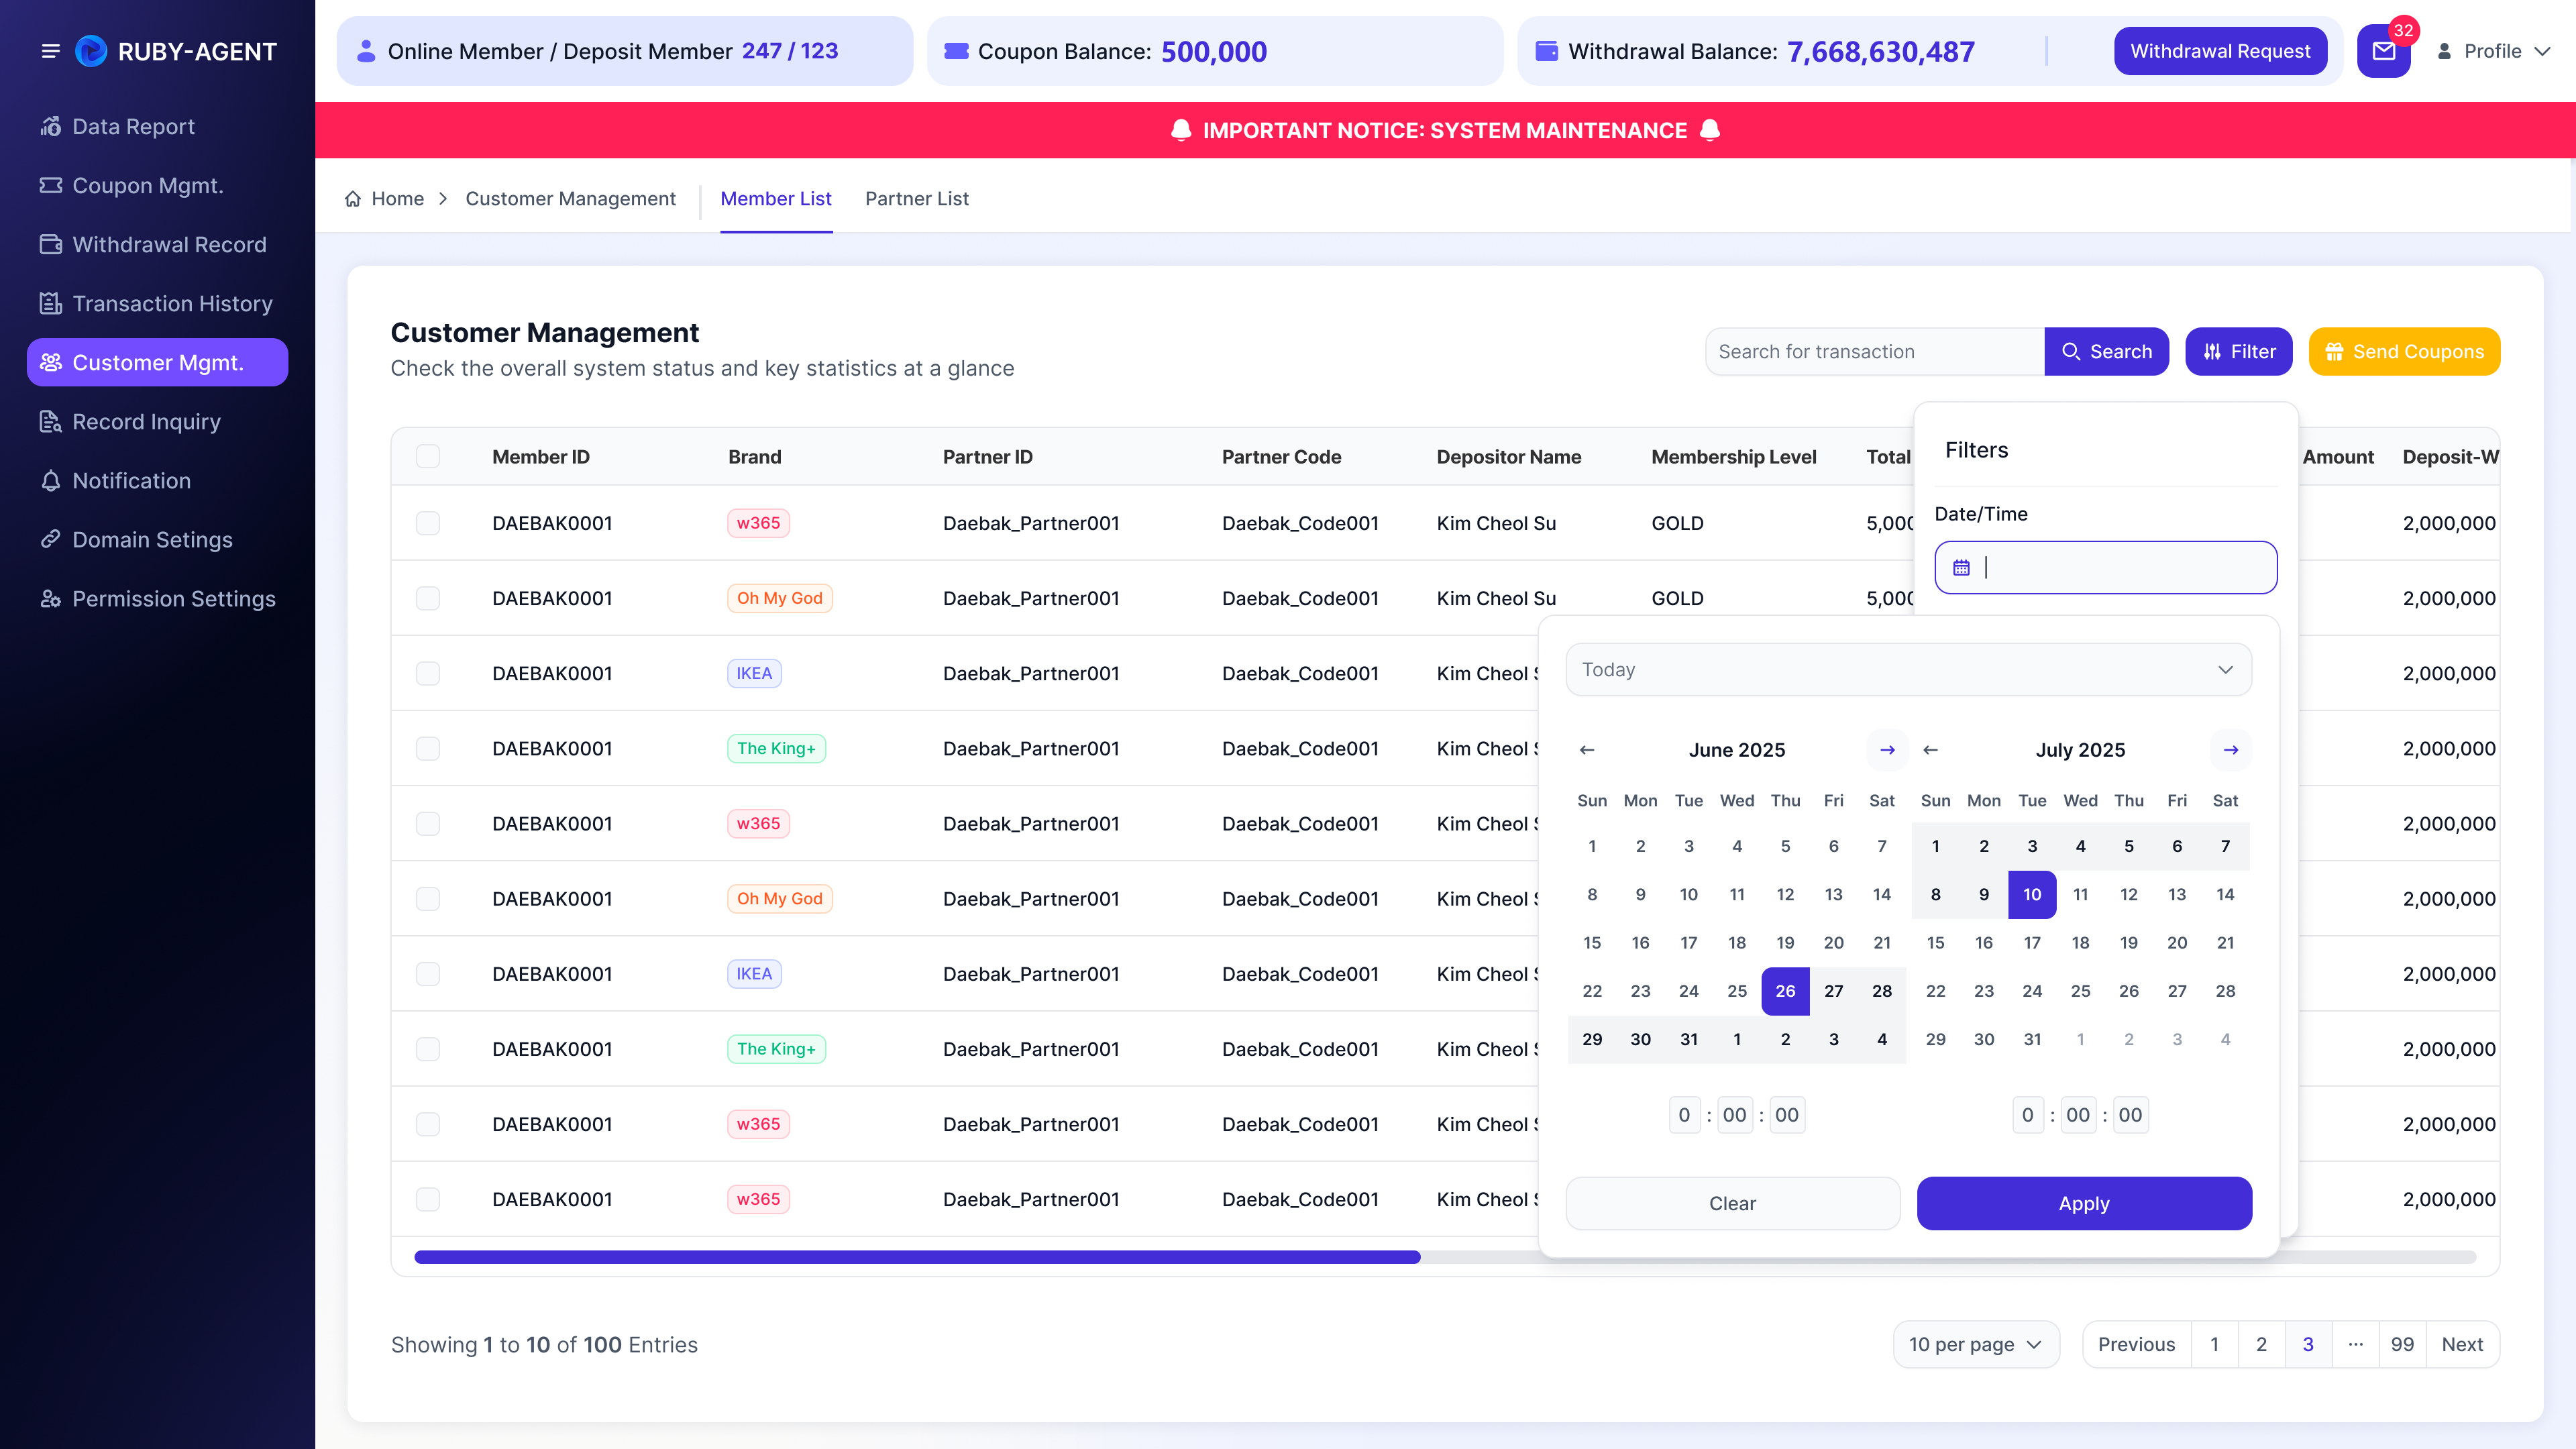Open Permission Settings in the sidebar

(158, 598)
